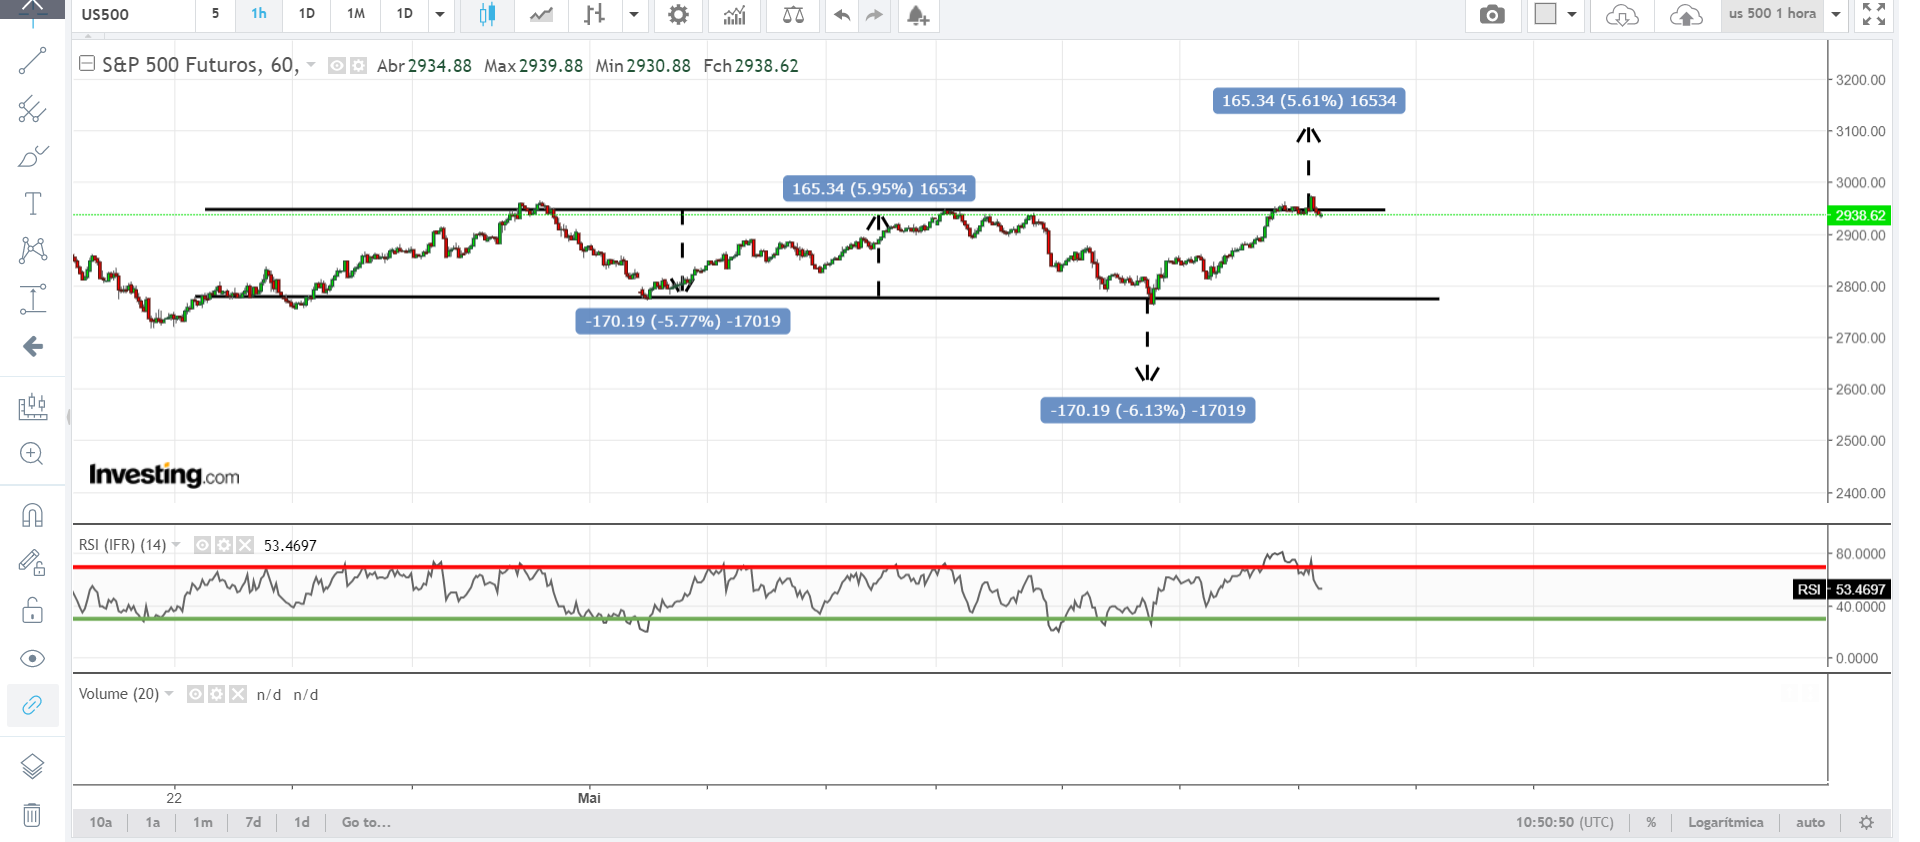
Task: Open RSI indicator settings gear
Action: click(x=224, y=545)
